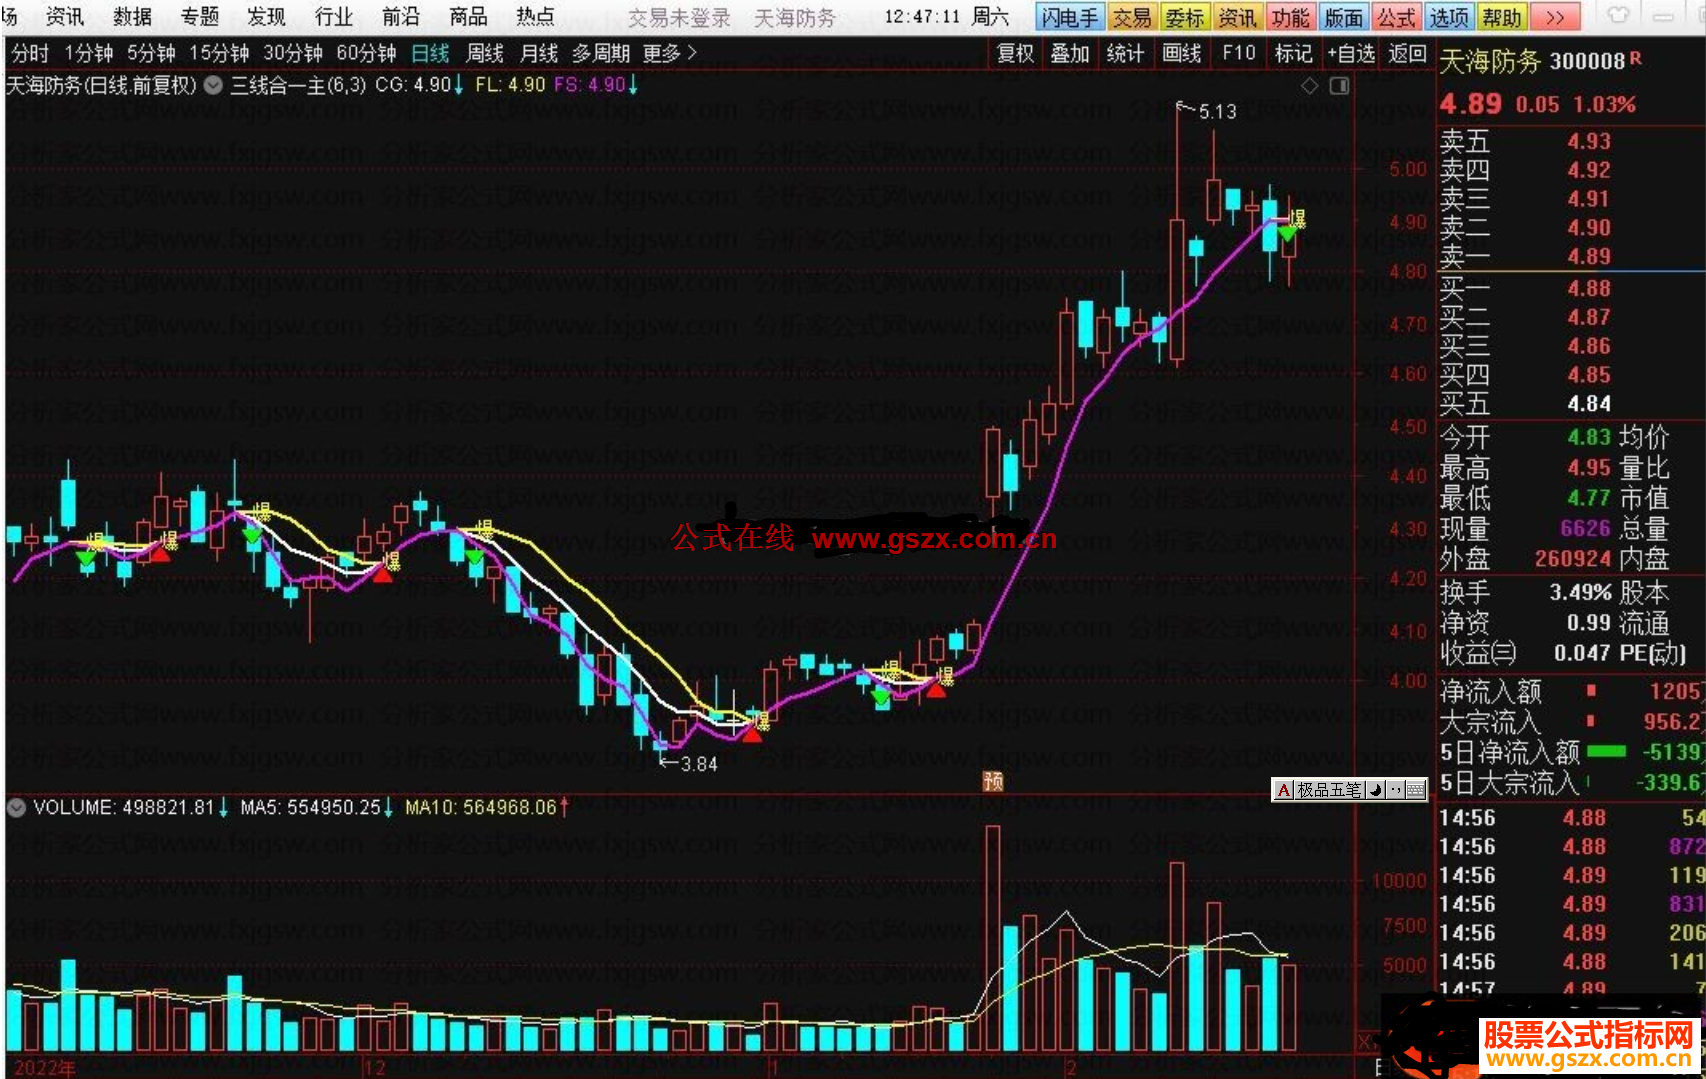Click the 5日净流入额 row
The image size is (1706, 1079).
click(x=1572, y=752)
